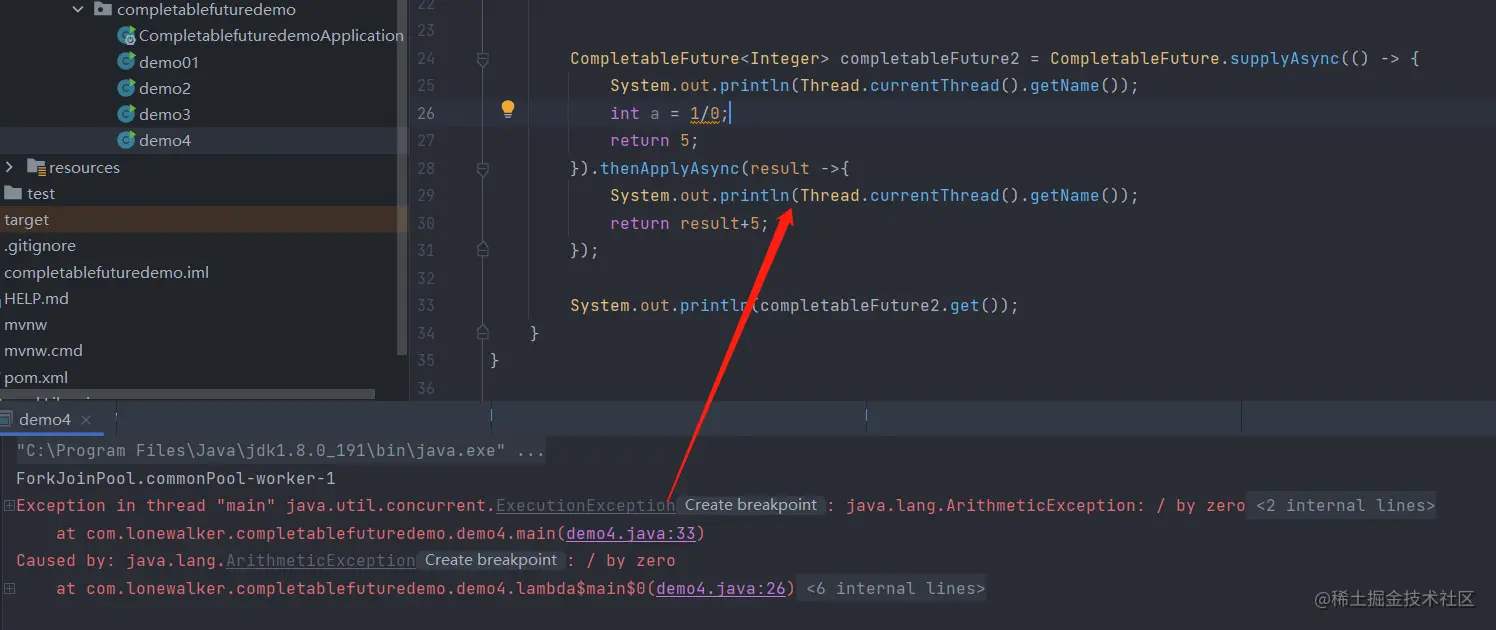Screen dimensions: 1496x630
Task: Open the HELP.md file
Action: click(x=36, y=298)
